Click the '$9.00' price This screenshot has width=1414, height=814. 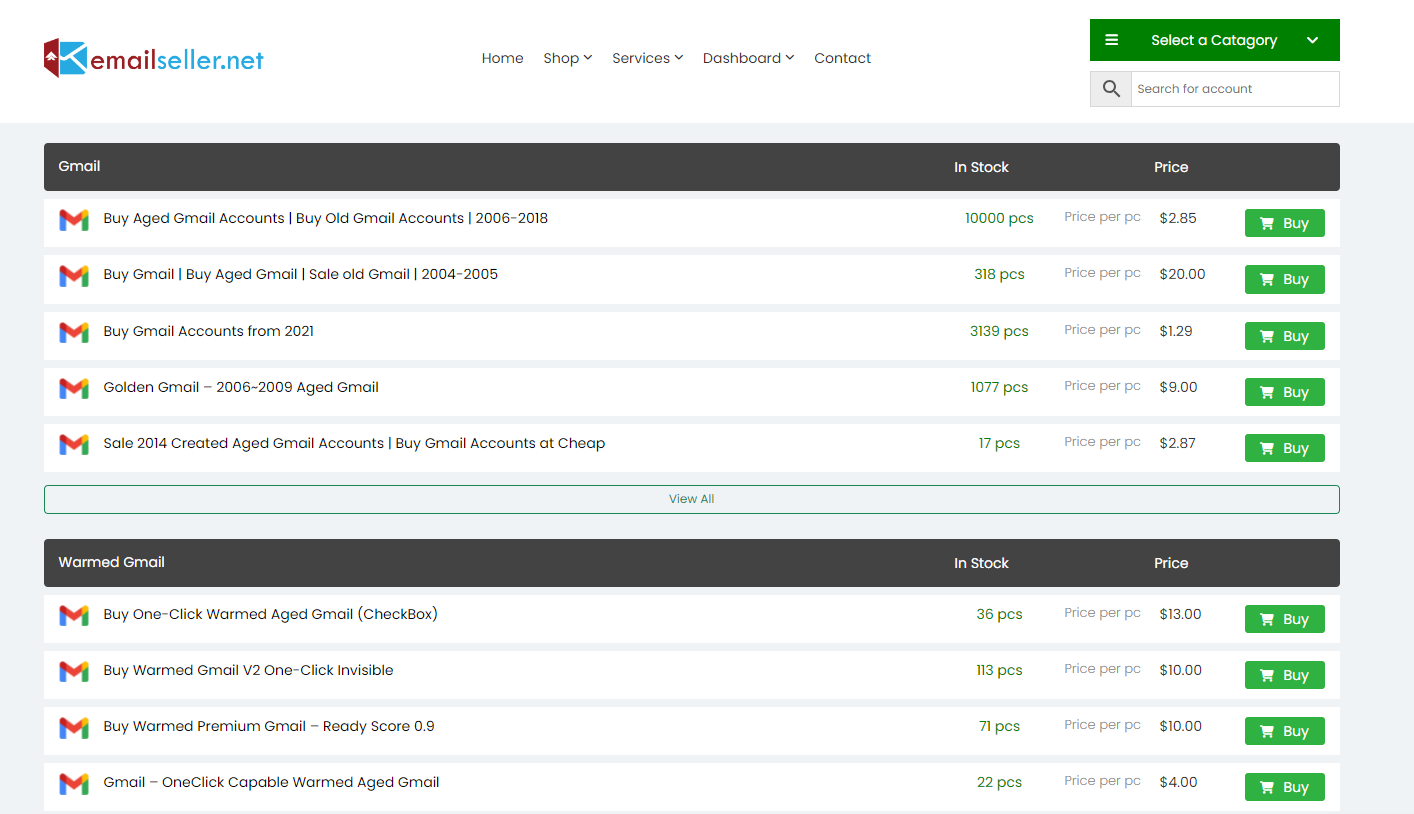(x=1178, y=387)
